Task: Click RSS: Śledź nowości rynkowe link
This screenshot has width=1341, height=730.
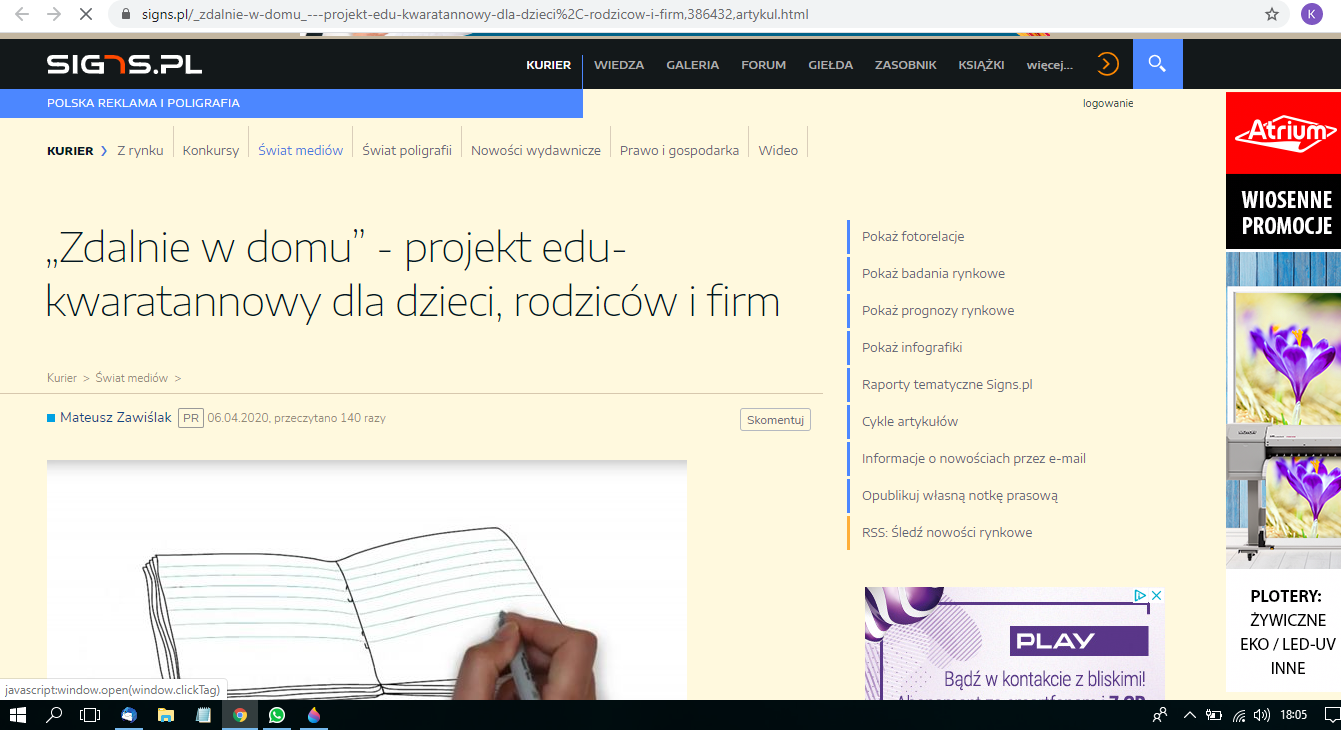Action: [946, 532]
